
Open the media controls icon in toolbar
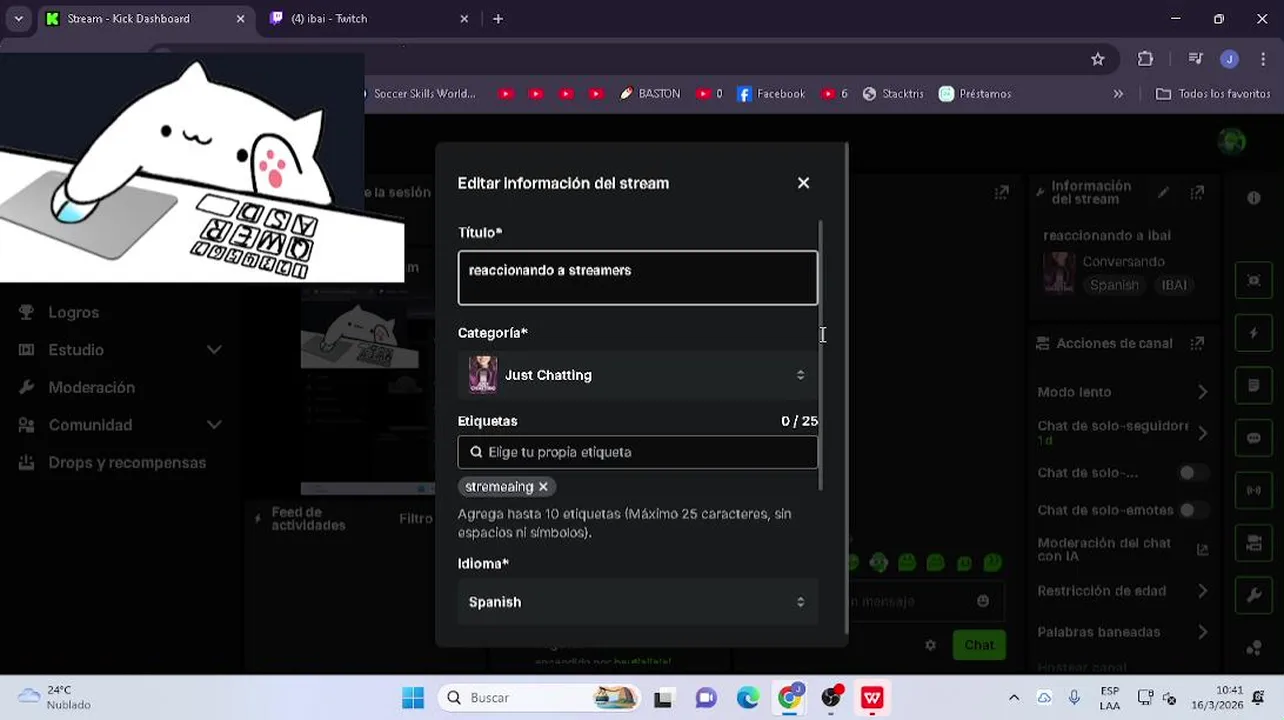tap(1195, 59)
